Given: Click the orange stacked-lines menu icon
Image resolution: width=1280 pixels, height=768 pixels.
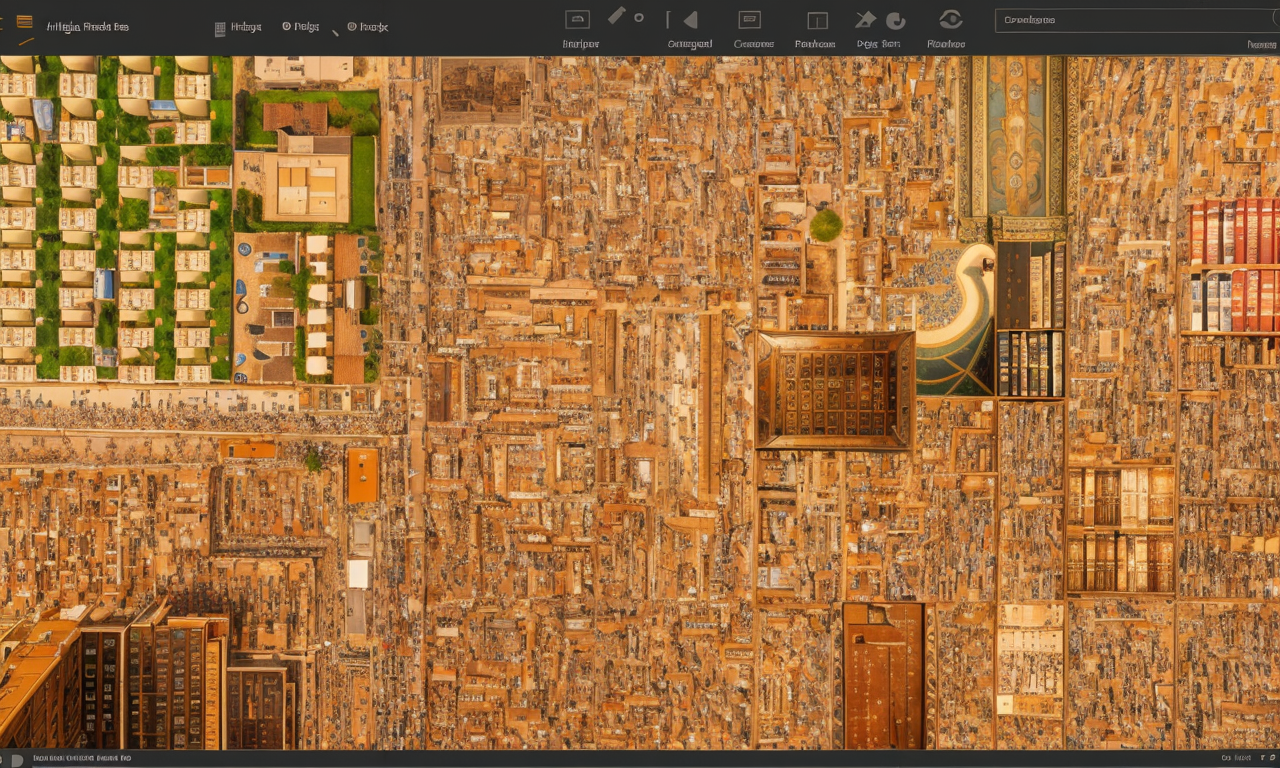Looking at the screenshot, I should coord(25,21).
